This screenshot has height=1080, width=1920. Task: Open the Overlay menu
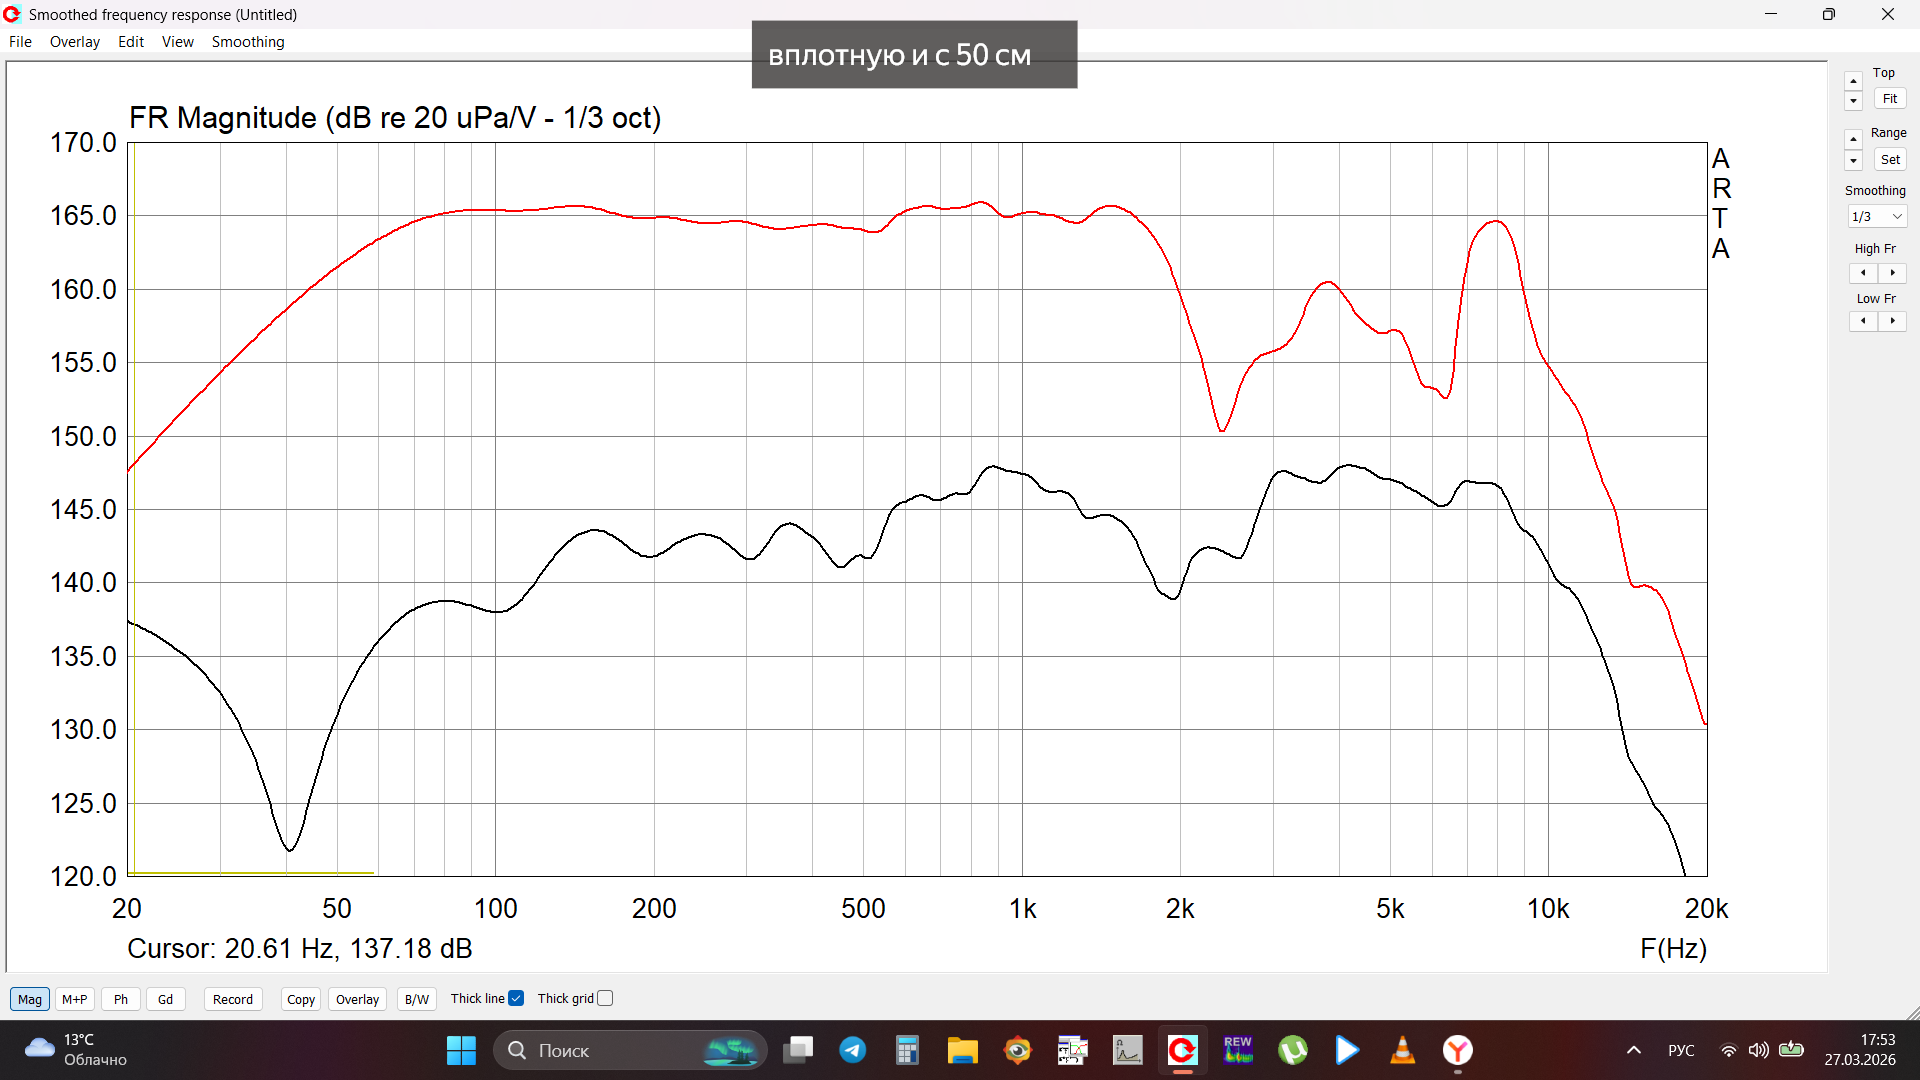[74, 42]
